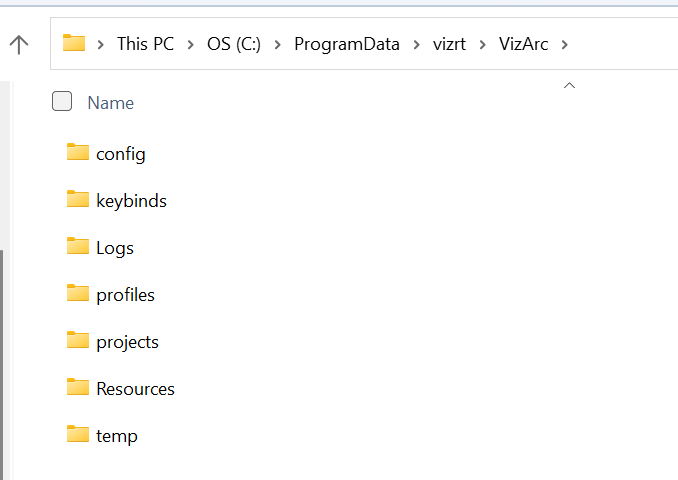Expand the chevron after VizArc breadcrumb

click(565, 43)
